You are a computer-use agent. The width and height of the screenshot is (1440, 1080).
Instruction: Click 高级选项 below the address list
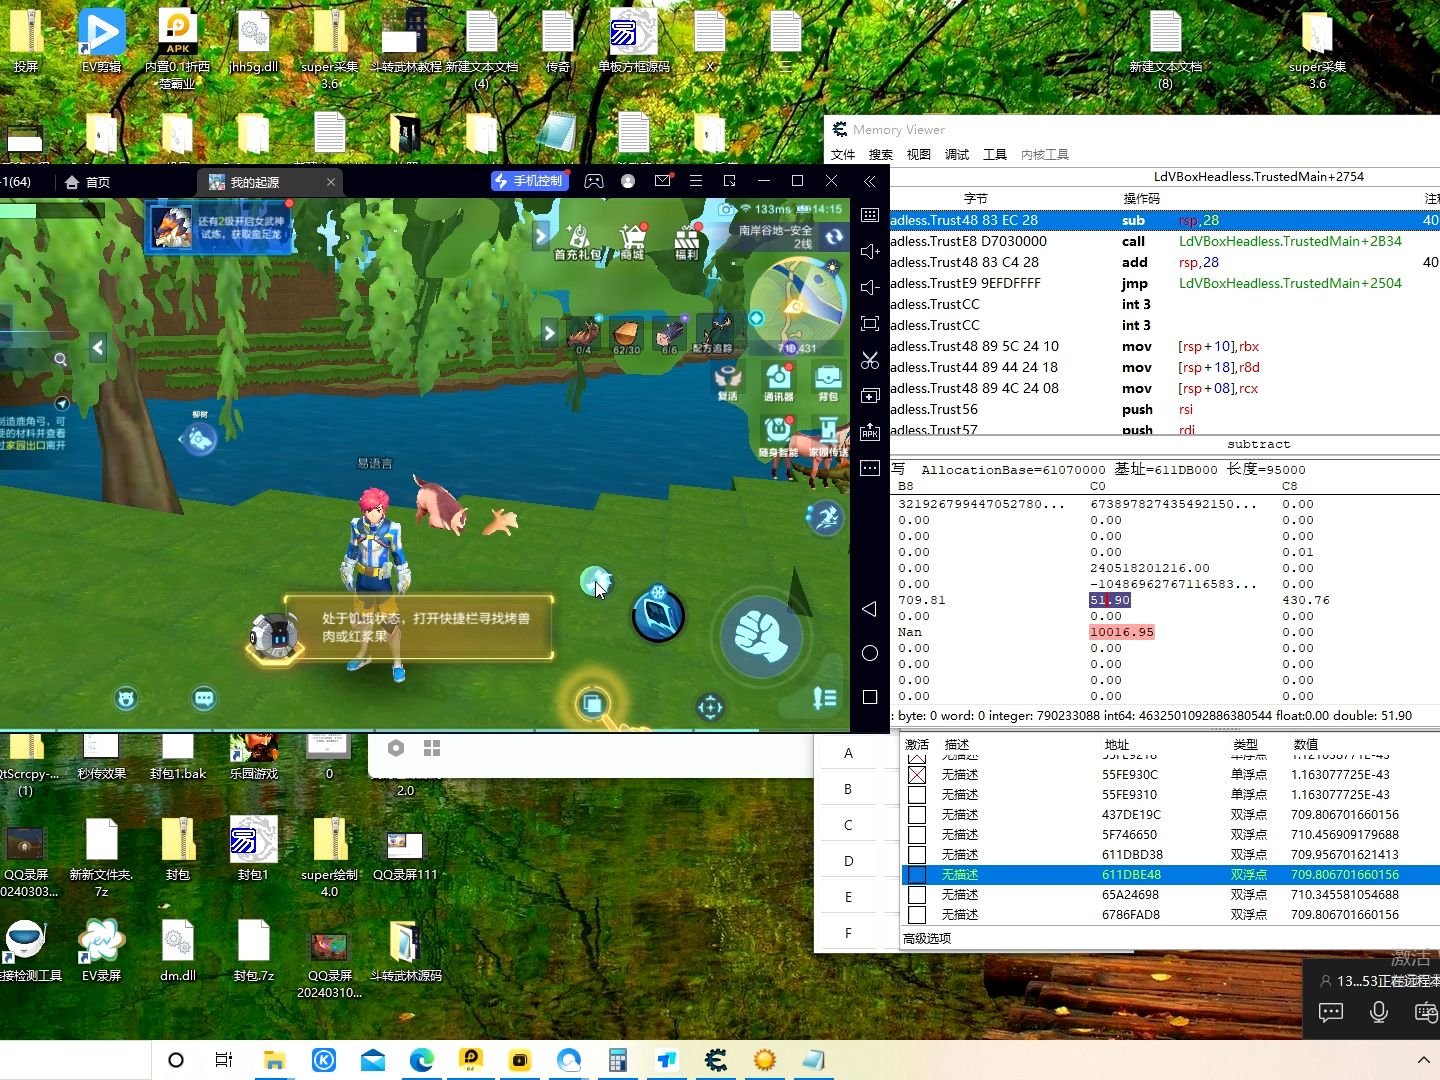point(927,938)
